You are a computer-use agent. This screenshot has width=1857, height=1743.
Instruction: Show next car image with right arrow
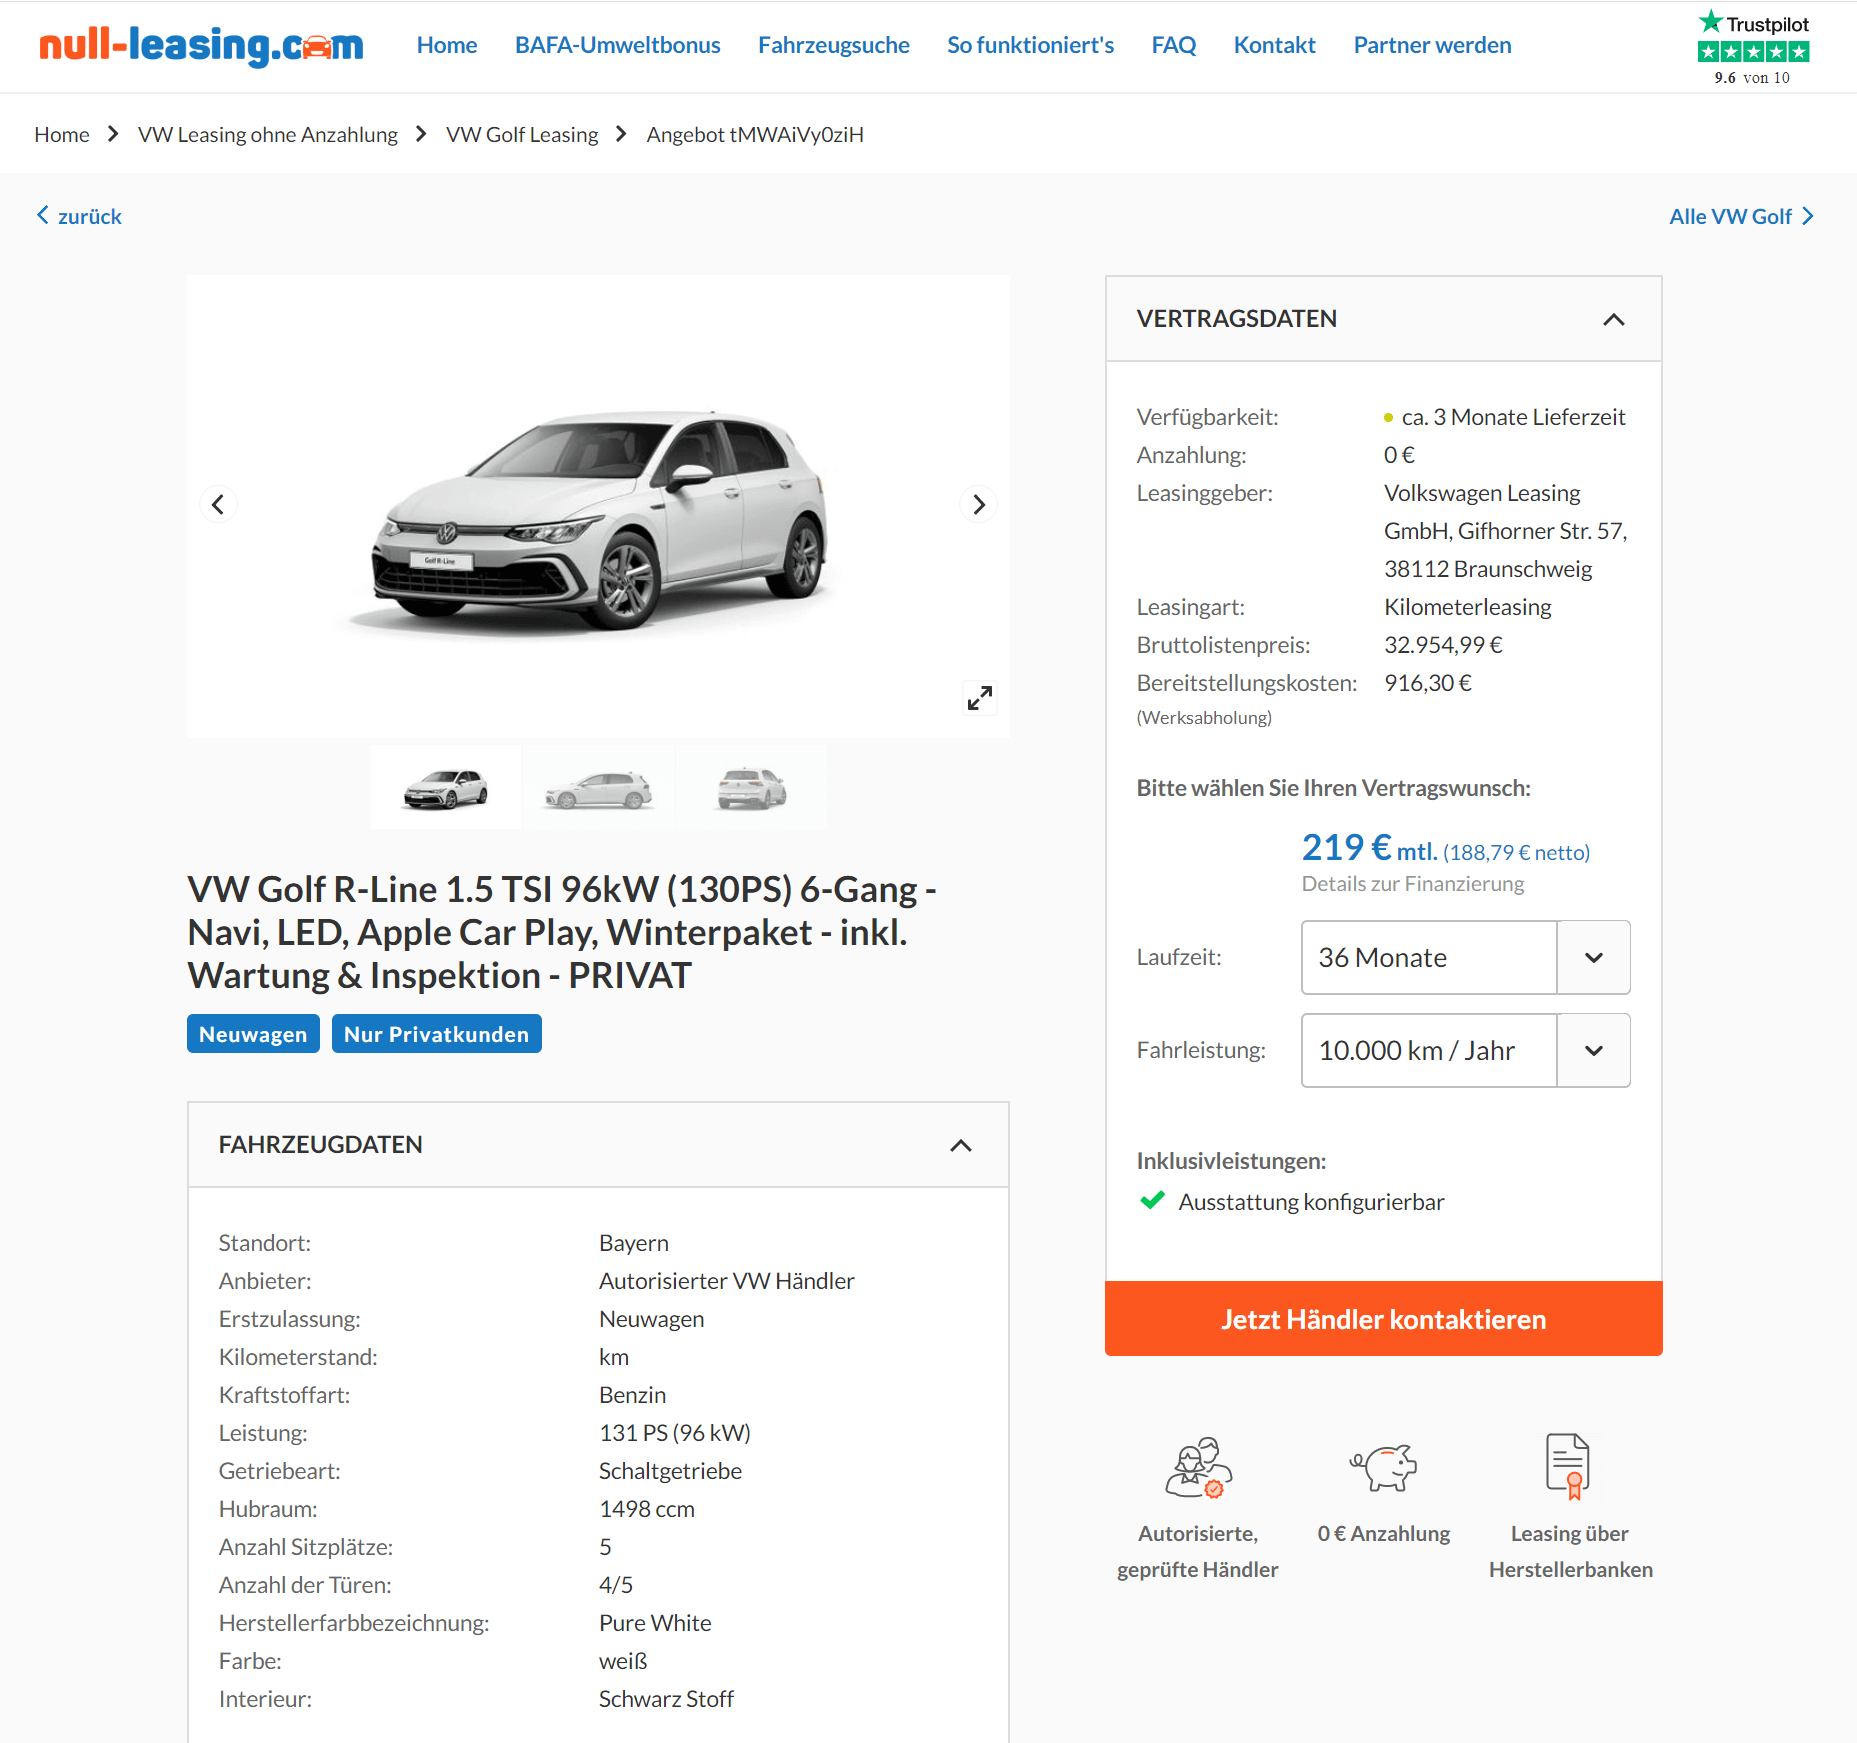(979, 504)
